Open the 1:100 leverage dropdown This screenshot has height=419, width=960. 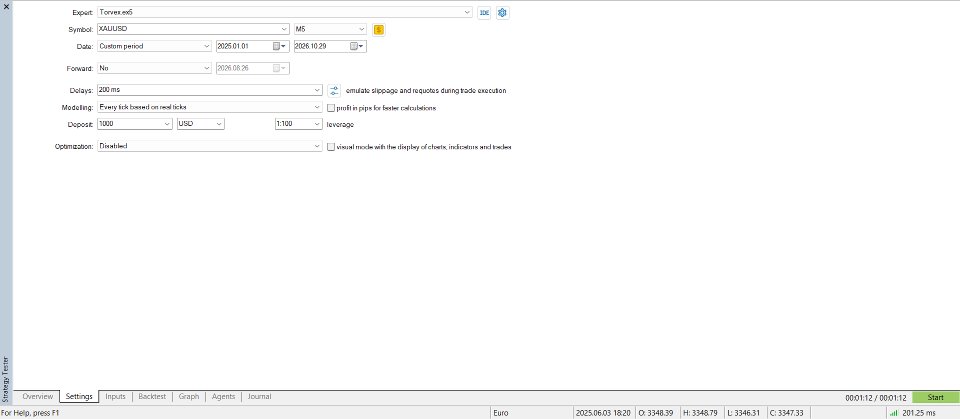point(317,124)
